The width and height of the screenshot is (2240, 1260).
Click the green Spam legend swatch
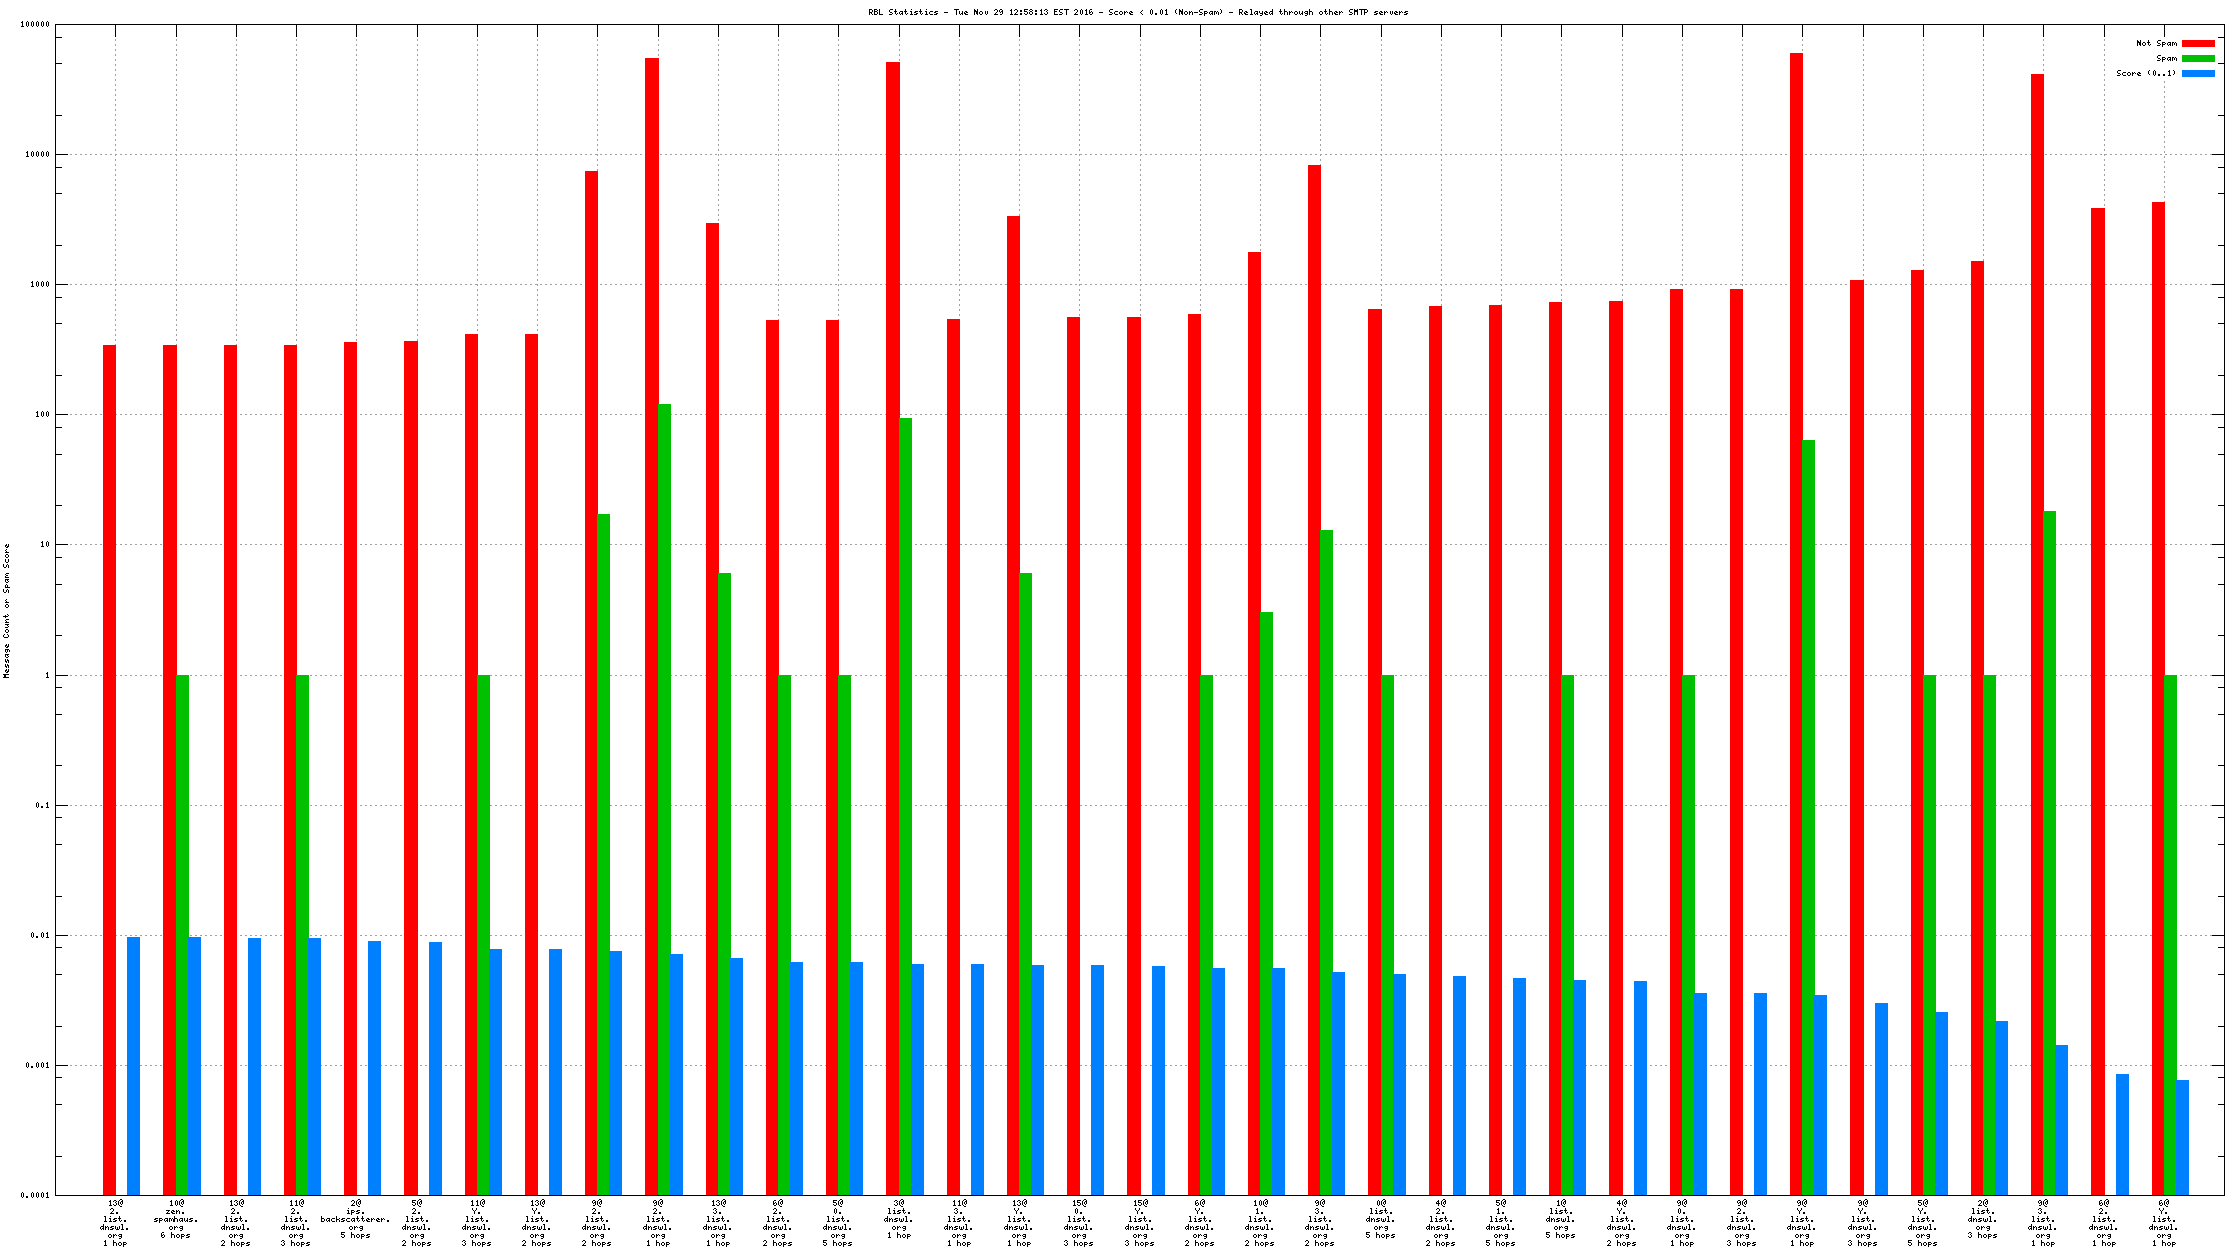click(x=2198, y=58)
